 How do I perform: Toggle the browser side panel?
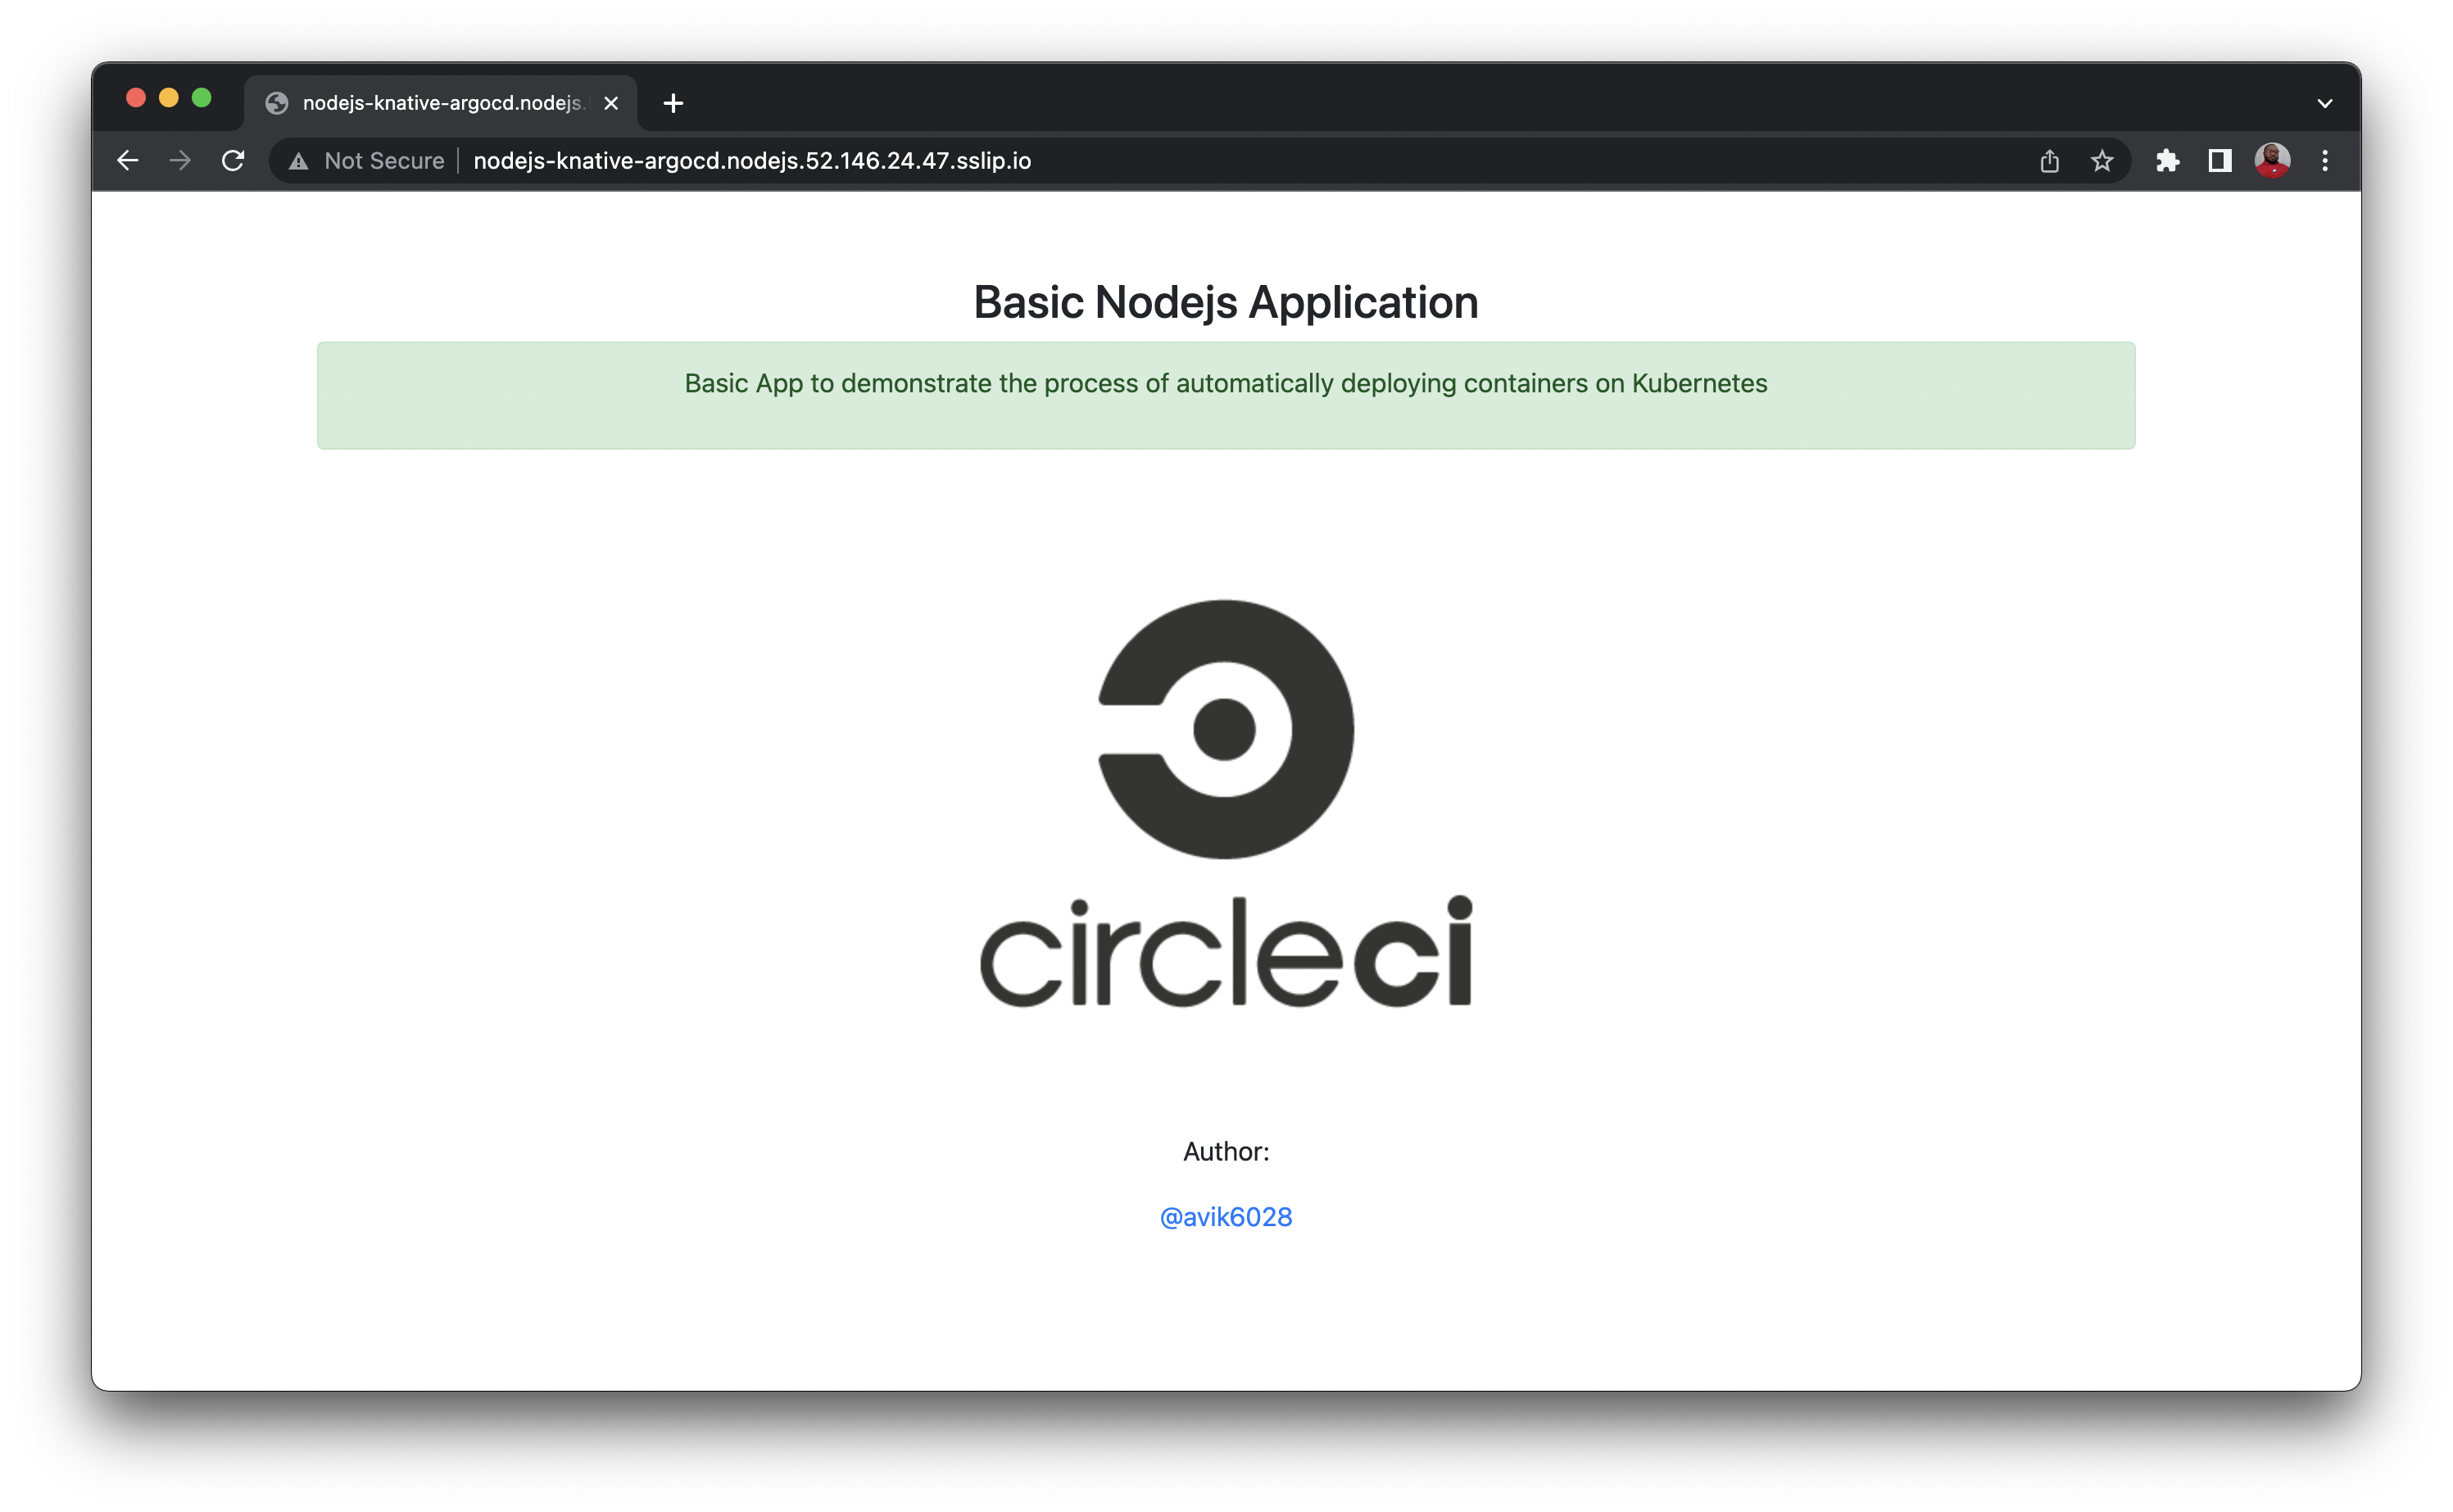click(2219, 161)
